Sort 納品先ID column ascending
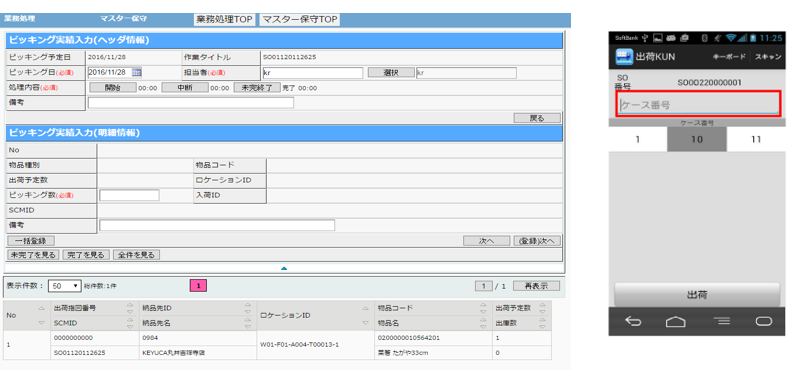805x381 pixels. [x=248, y=305]
